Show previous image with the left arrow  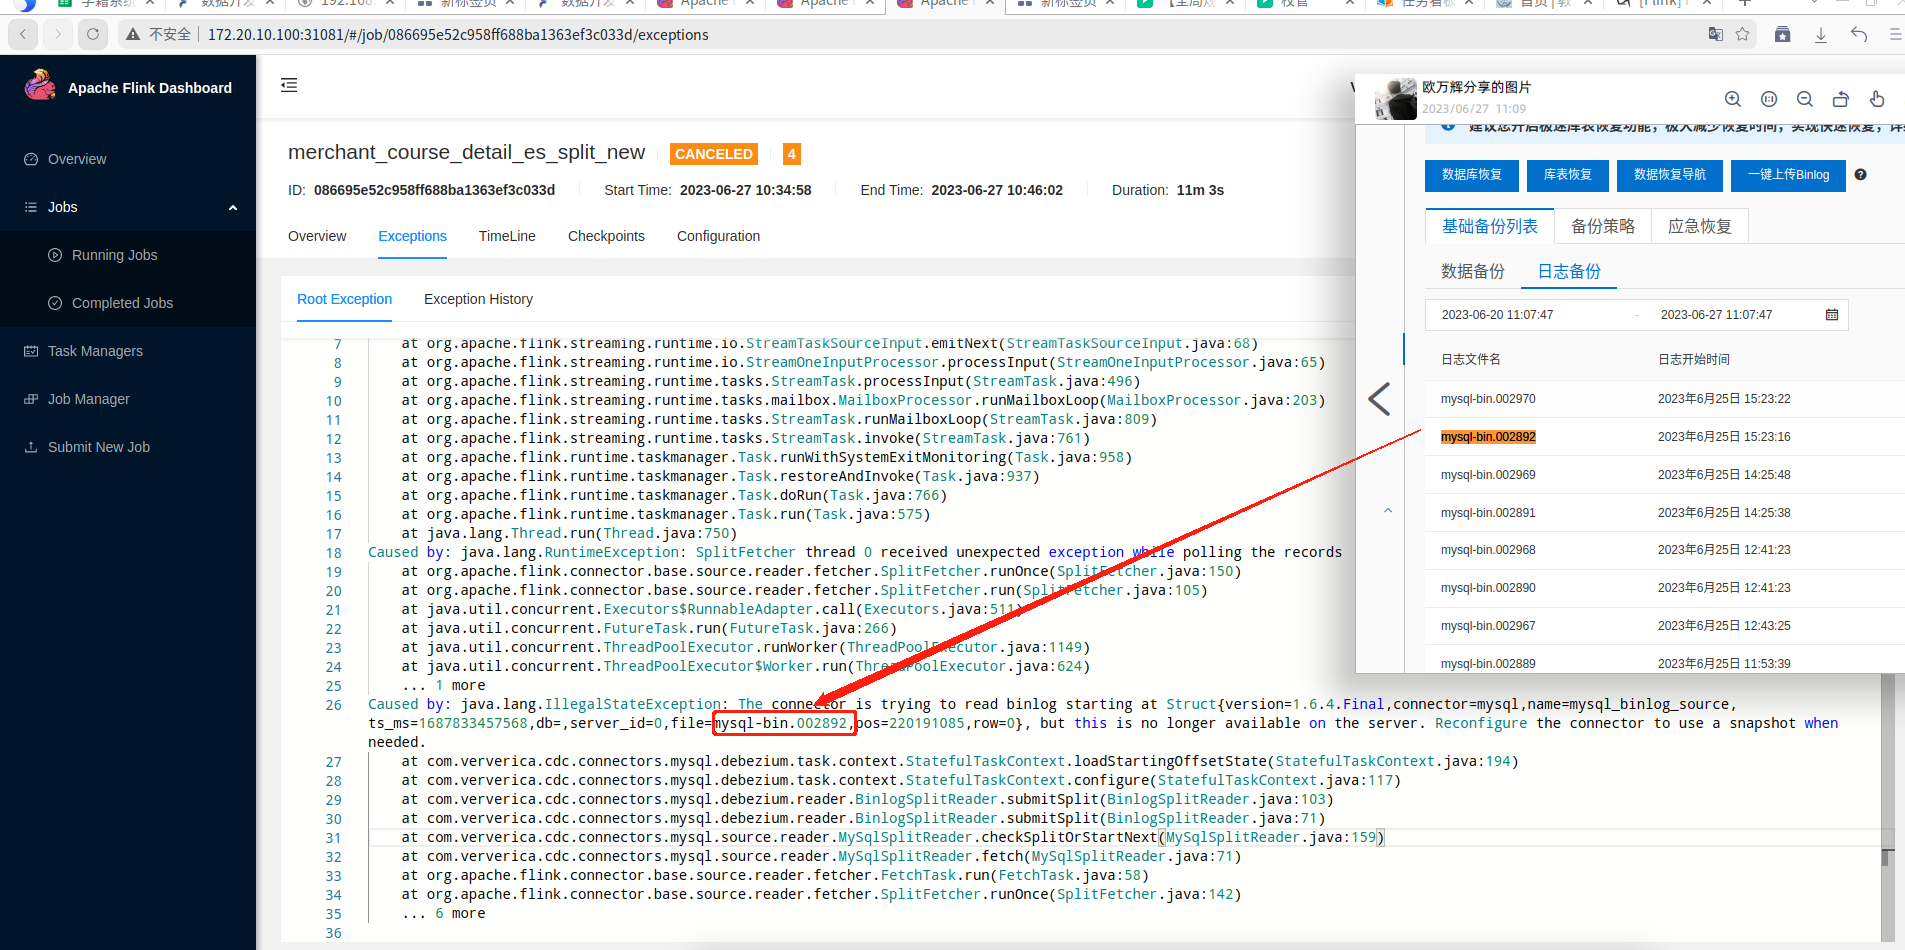[x=1380, y=399]
